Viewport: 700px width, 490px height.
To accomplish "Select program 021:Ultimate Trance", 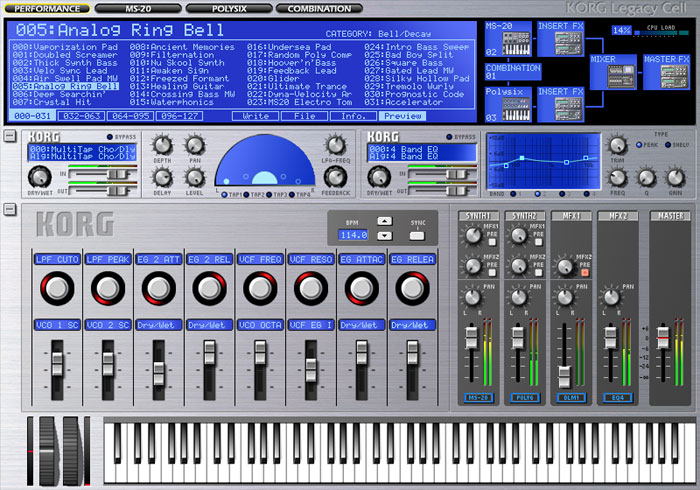I will point(297,87).
